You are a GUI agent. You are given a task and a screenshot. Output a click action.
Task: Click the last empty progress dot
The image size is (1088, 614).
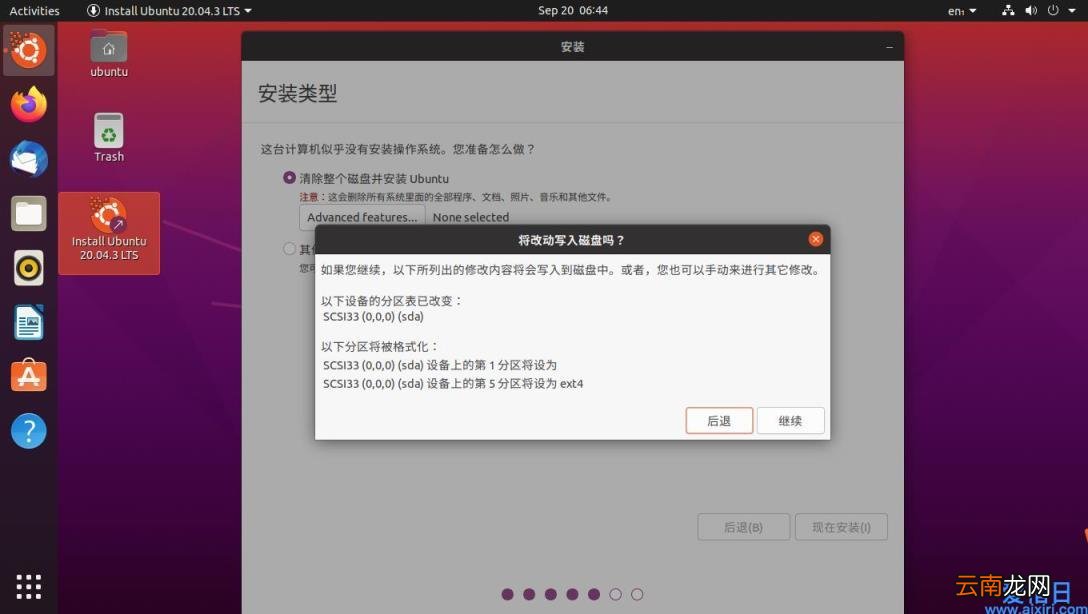point(637,595)
